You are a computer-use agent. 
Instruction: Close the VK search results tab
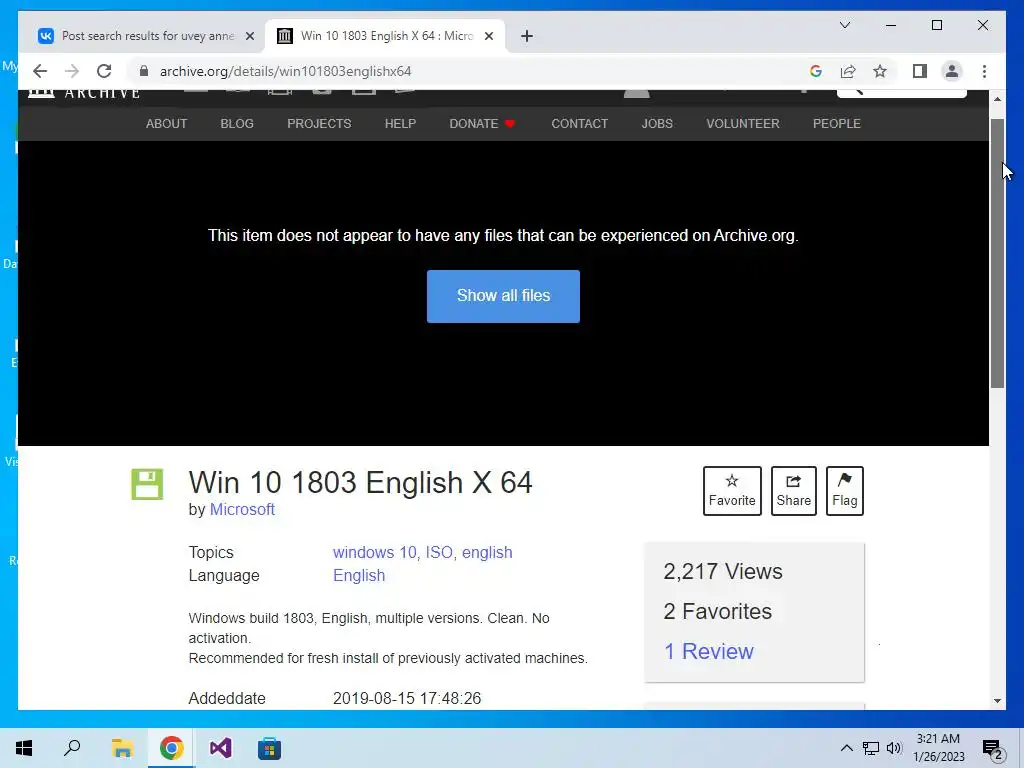(249, 36)
